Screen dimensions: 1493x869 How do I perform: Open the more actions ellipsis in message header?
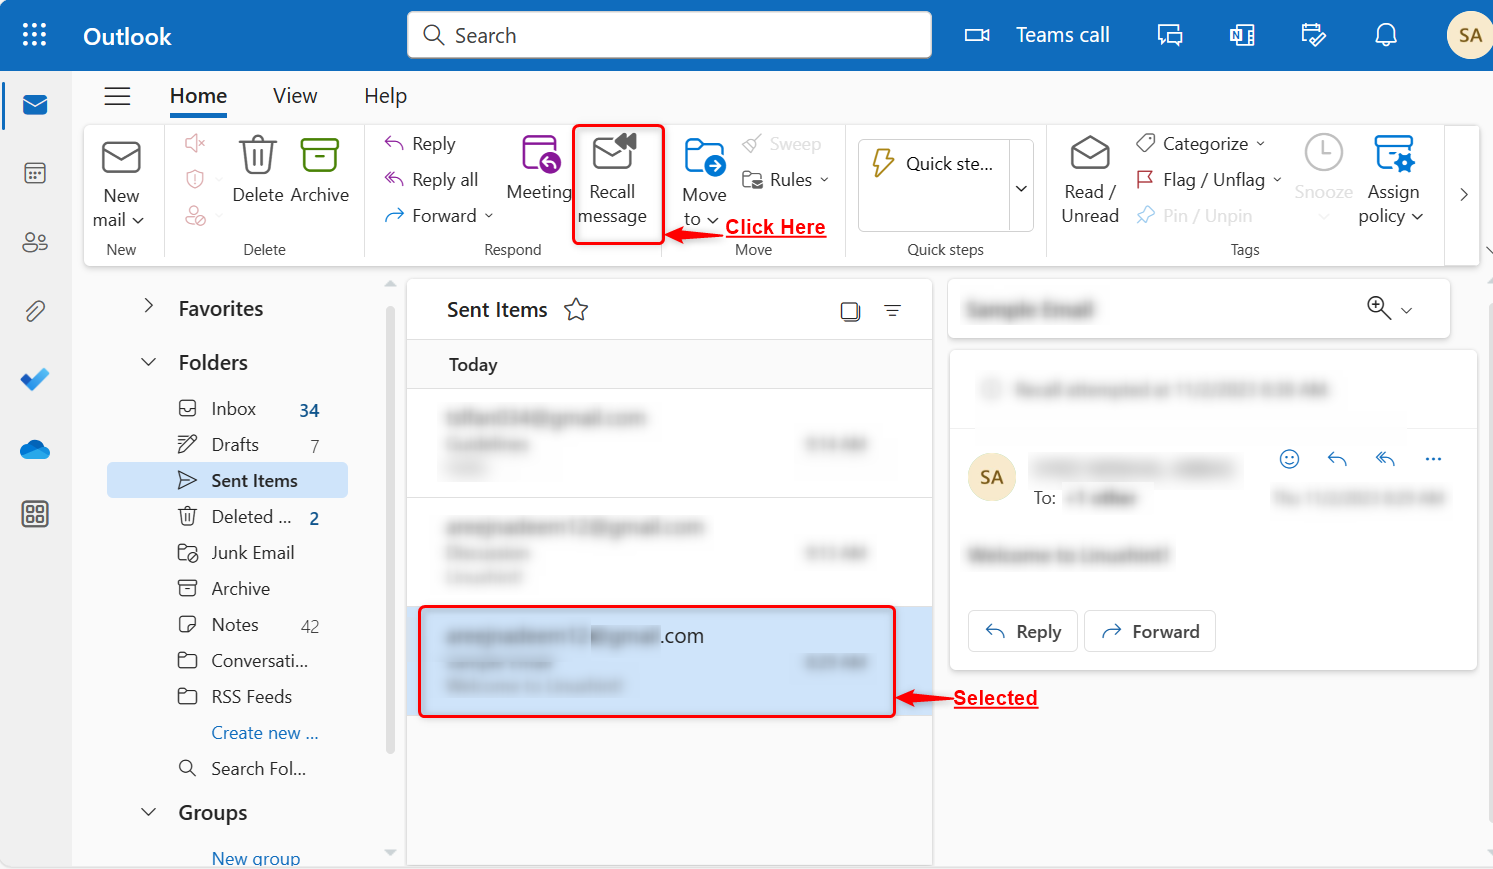(1433, 459)
